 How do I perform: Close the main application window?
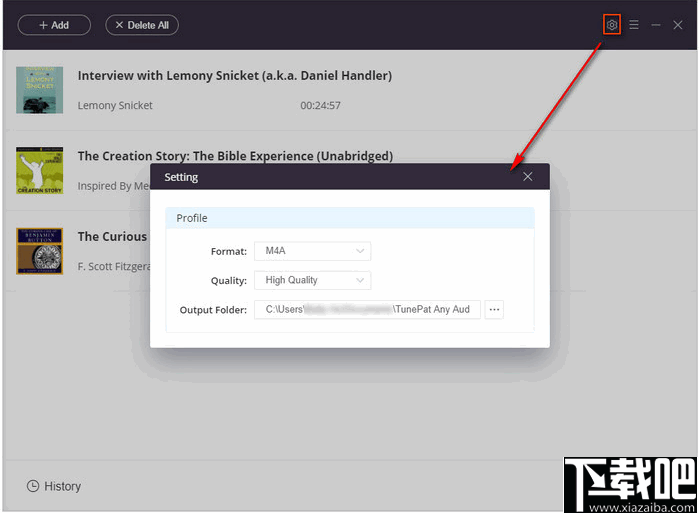coord(678,25)
